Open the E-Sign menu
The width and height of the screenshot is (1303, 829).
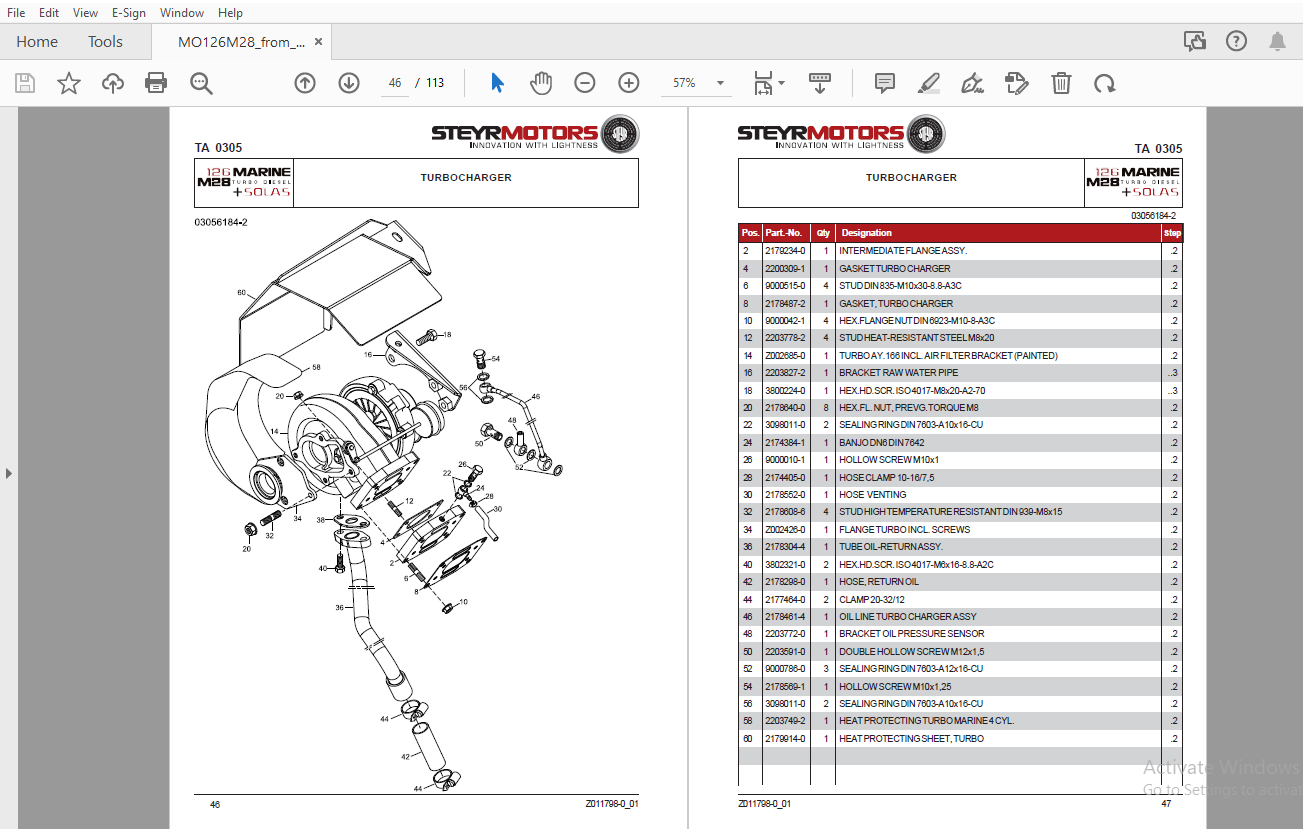[128, 13]
